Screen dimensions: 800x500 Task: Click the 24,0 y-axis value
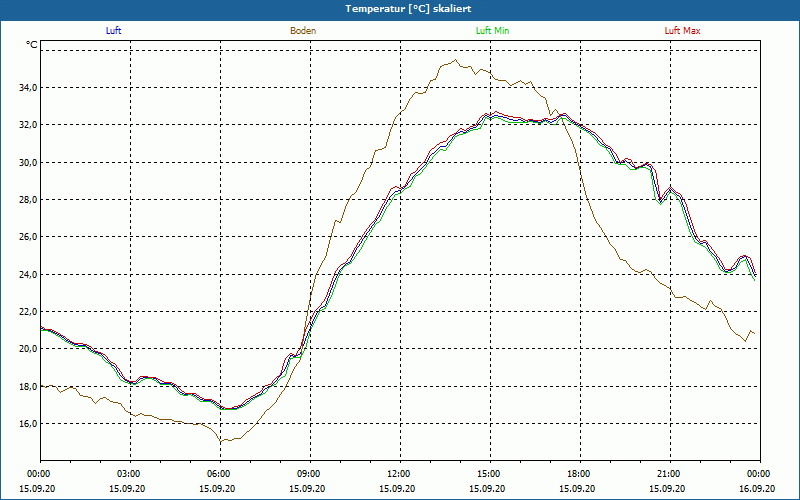pyautogui.click(x=28, y=274)
